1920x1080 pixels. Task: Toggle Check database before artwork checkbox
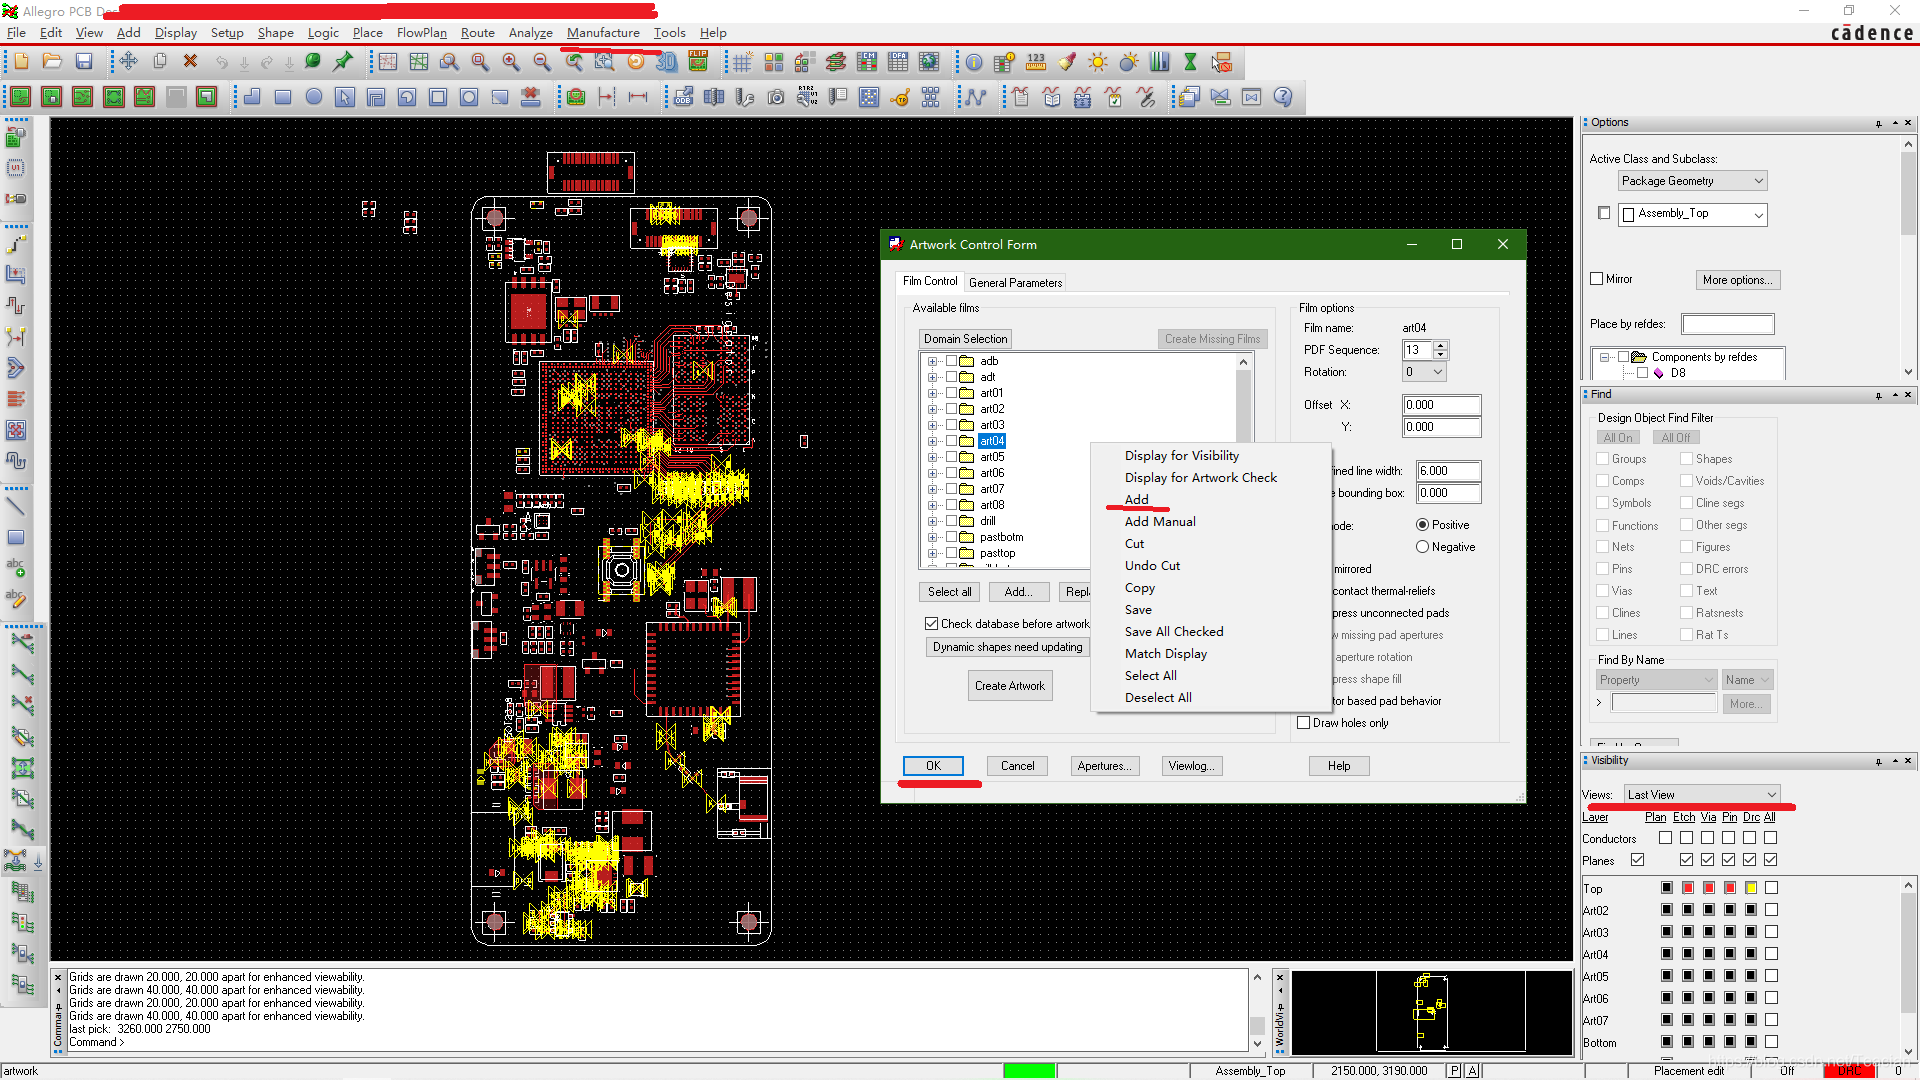click(932, 624)
